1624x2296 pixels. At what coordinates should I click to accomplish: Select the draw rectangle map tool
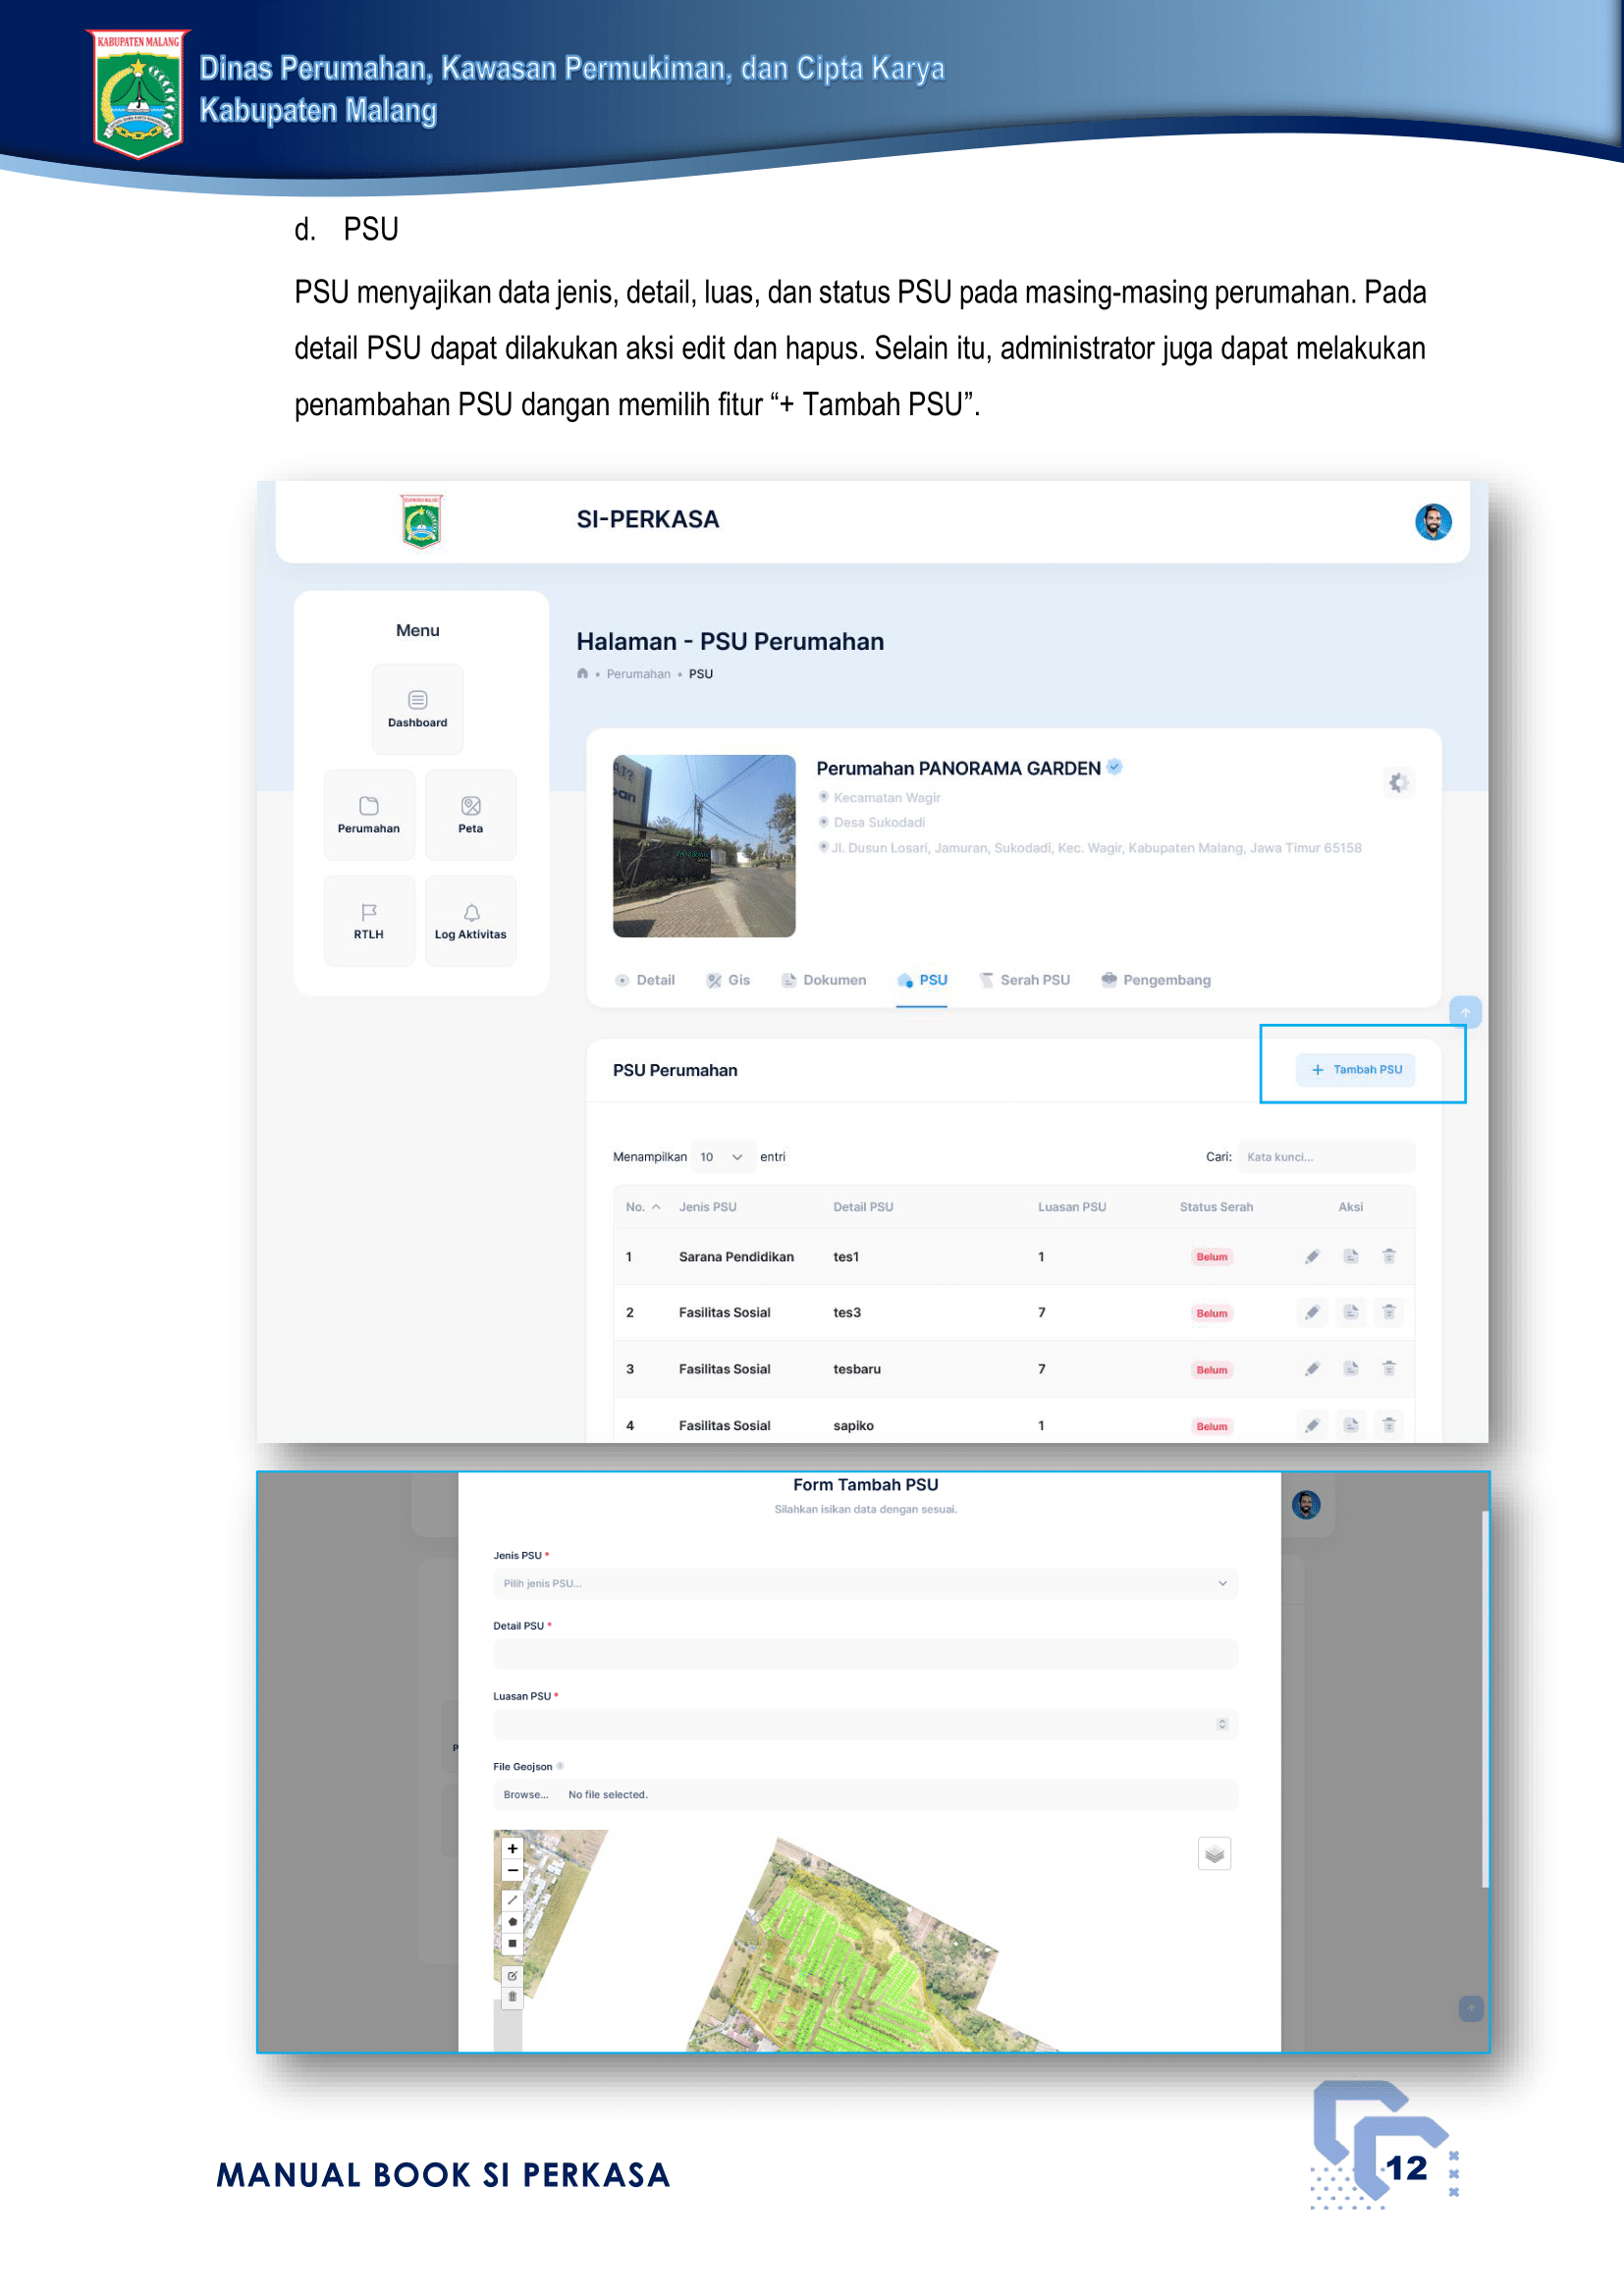[512, 1943]
